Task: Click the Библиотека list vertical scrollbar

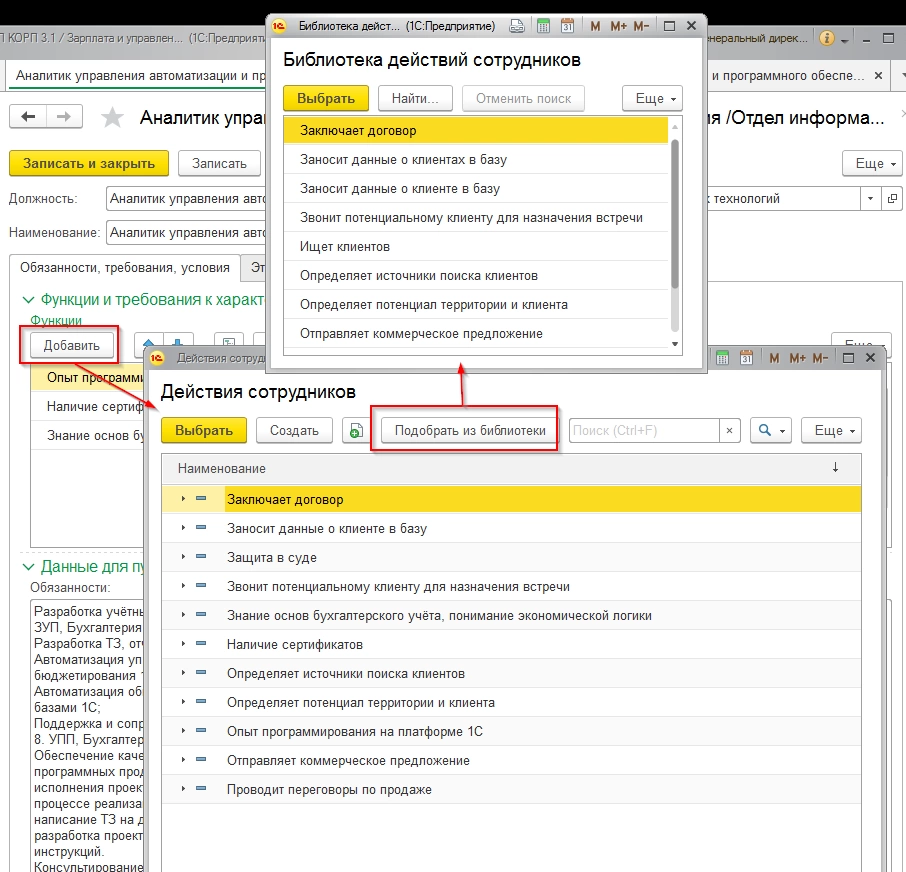Action: click(x=674, y=214)
